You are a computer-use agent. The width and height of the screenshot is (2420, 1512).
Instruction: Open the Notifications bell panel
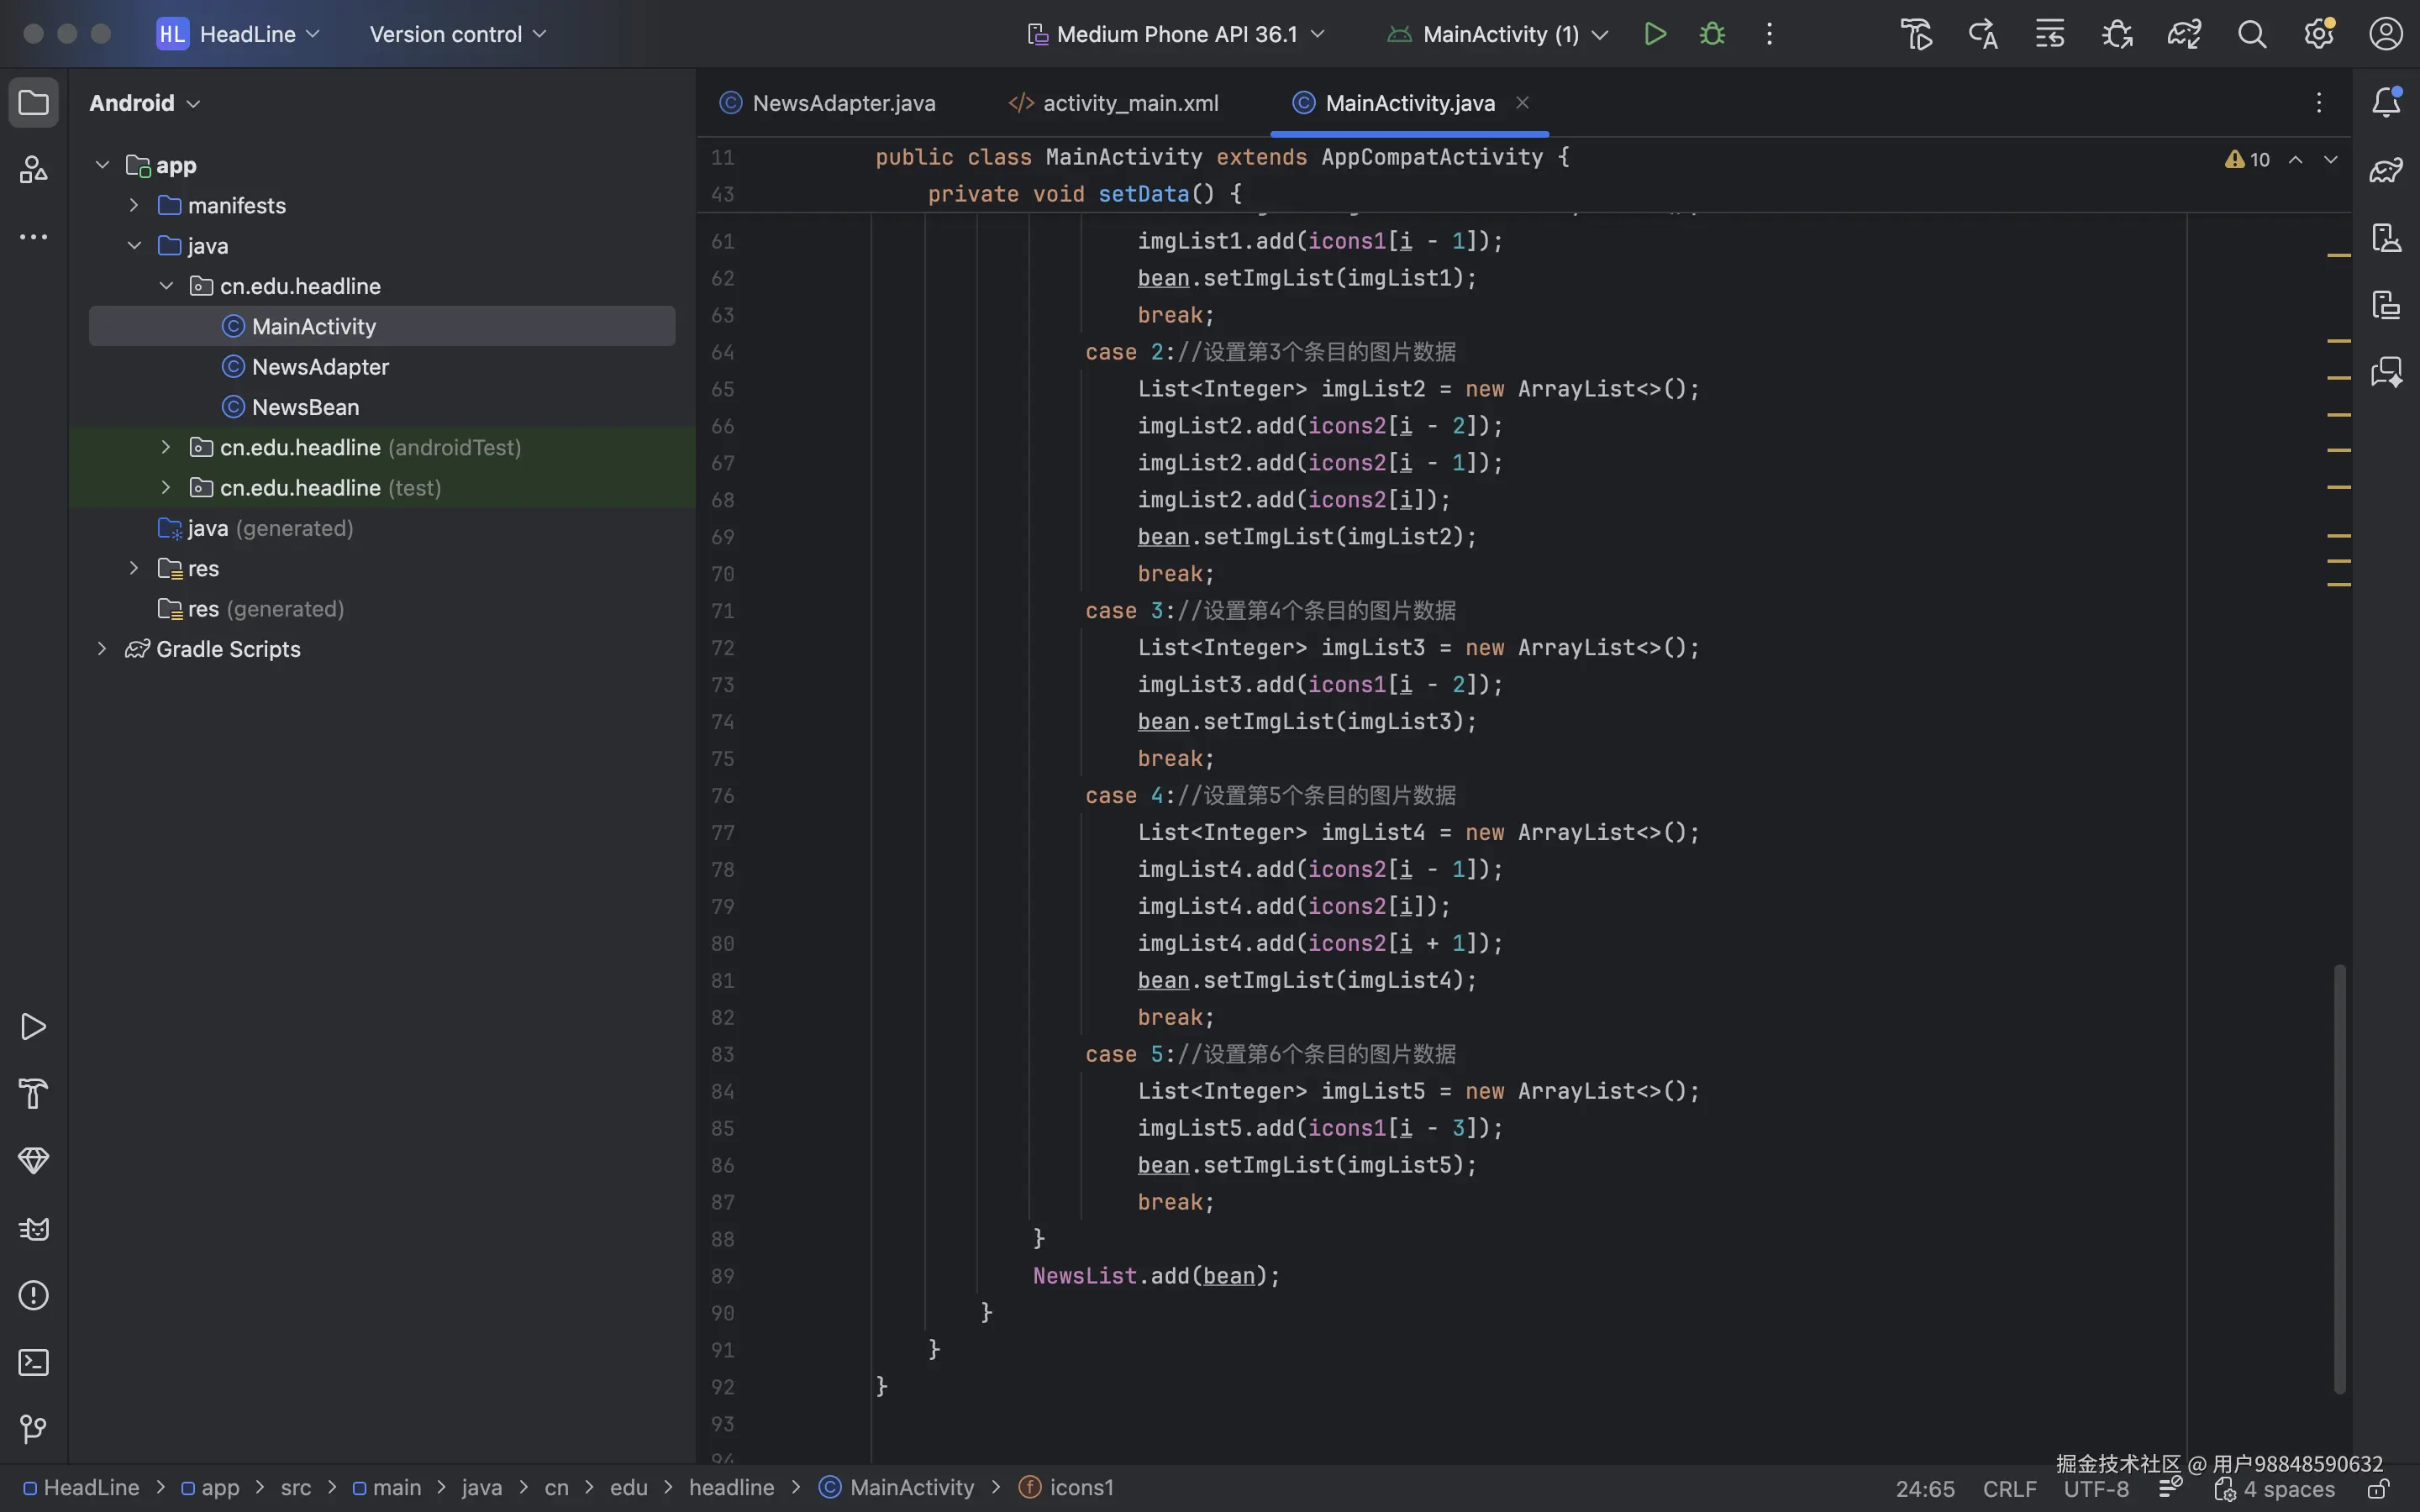(2386, 102)
